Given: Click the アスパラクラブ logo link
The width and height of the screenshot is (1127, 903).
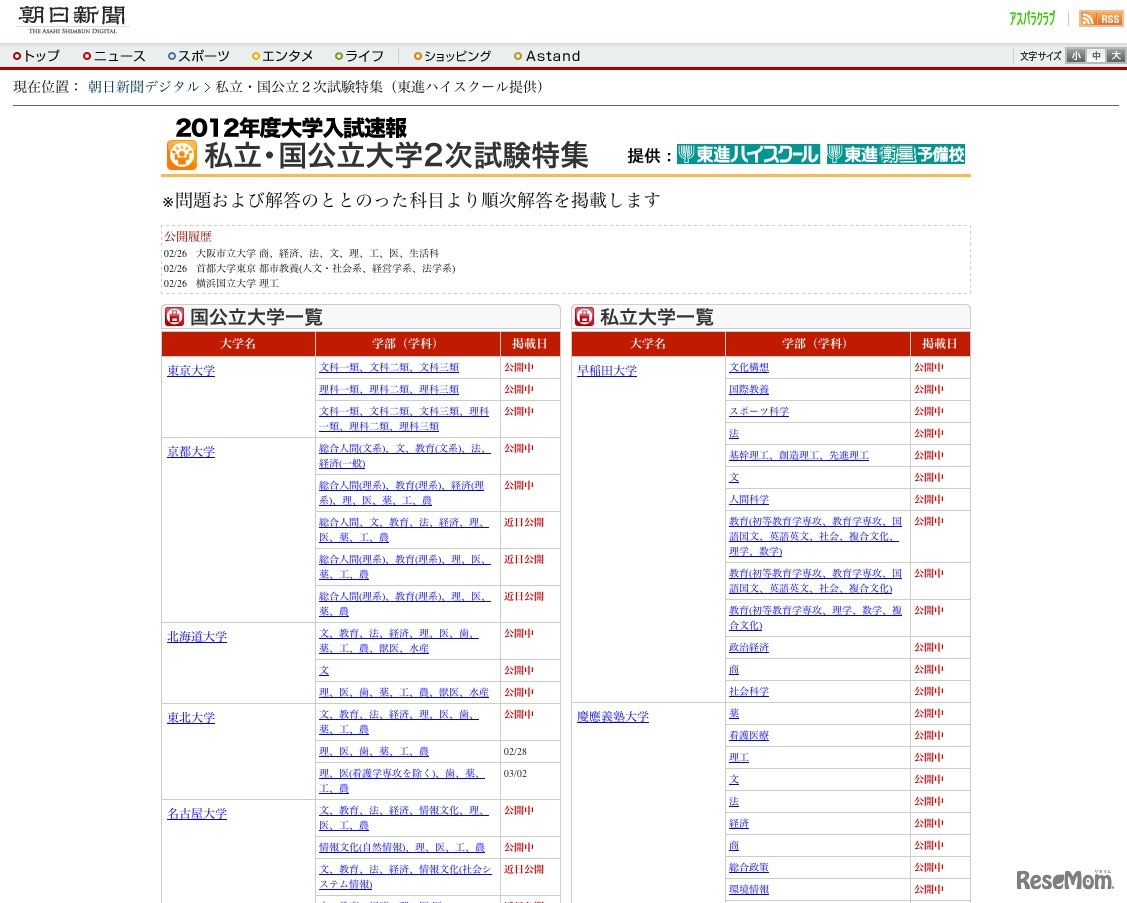Looking at the screenshot, I should (1032, 19).
